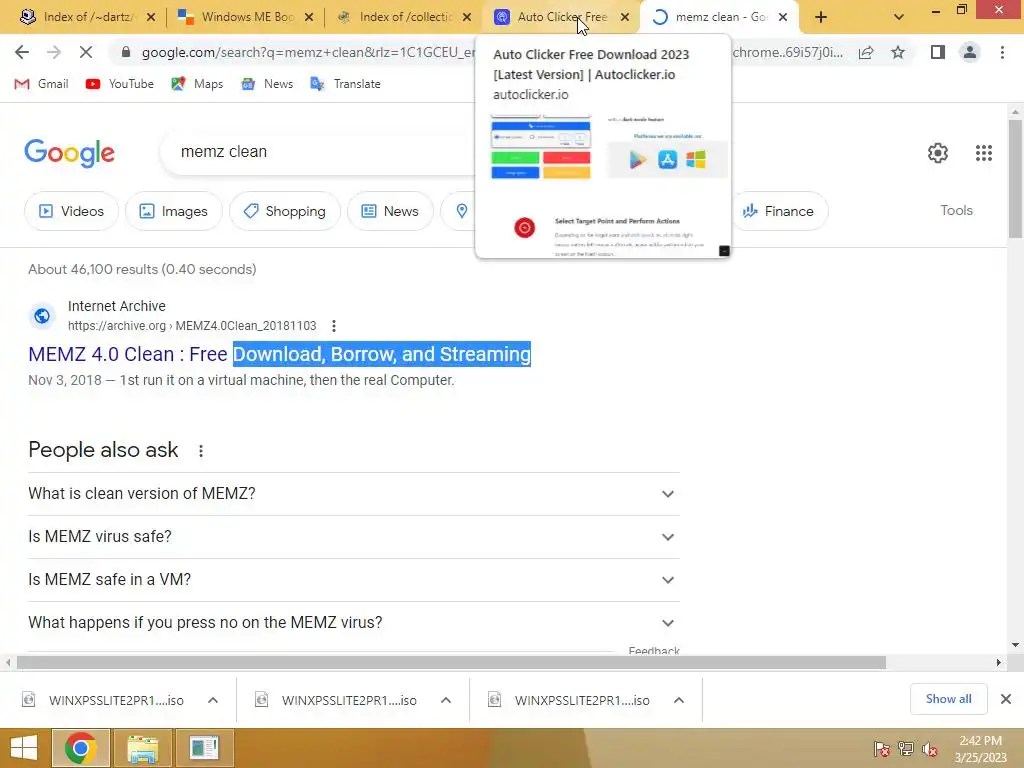
Task: Show all downloads
Action: point(948,699)
